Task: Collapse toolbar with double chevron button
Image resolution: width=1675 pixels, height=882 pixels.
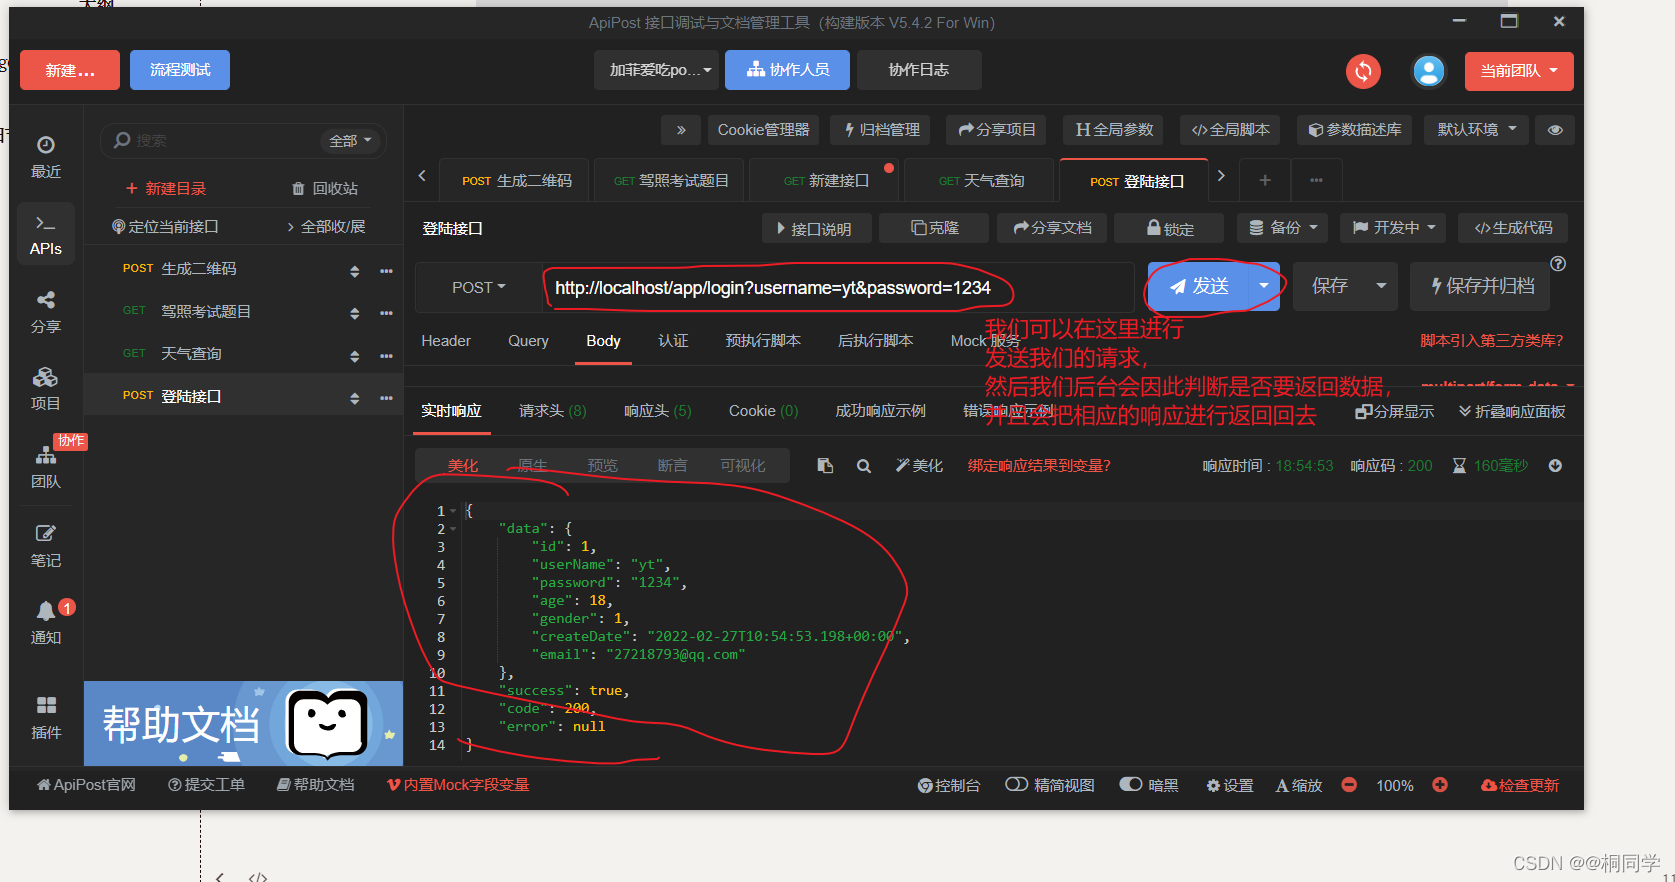Action: pos(681,130)
